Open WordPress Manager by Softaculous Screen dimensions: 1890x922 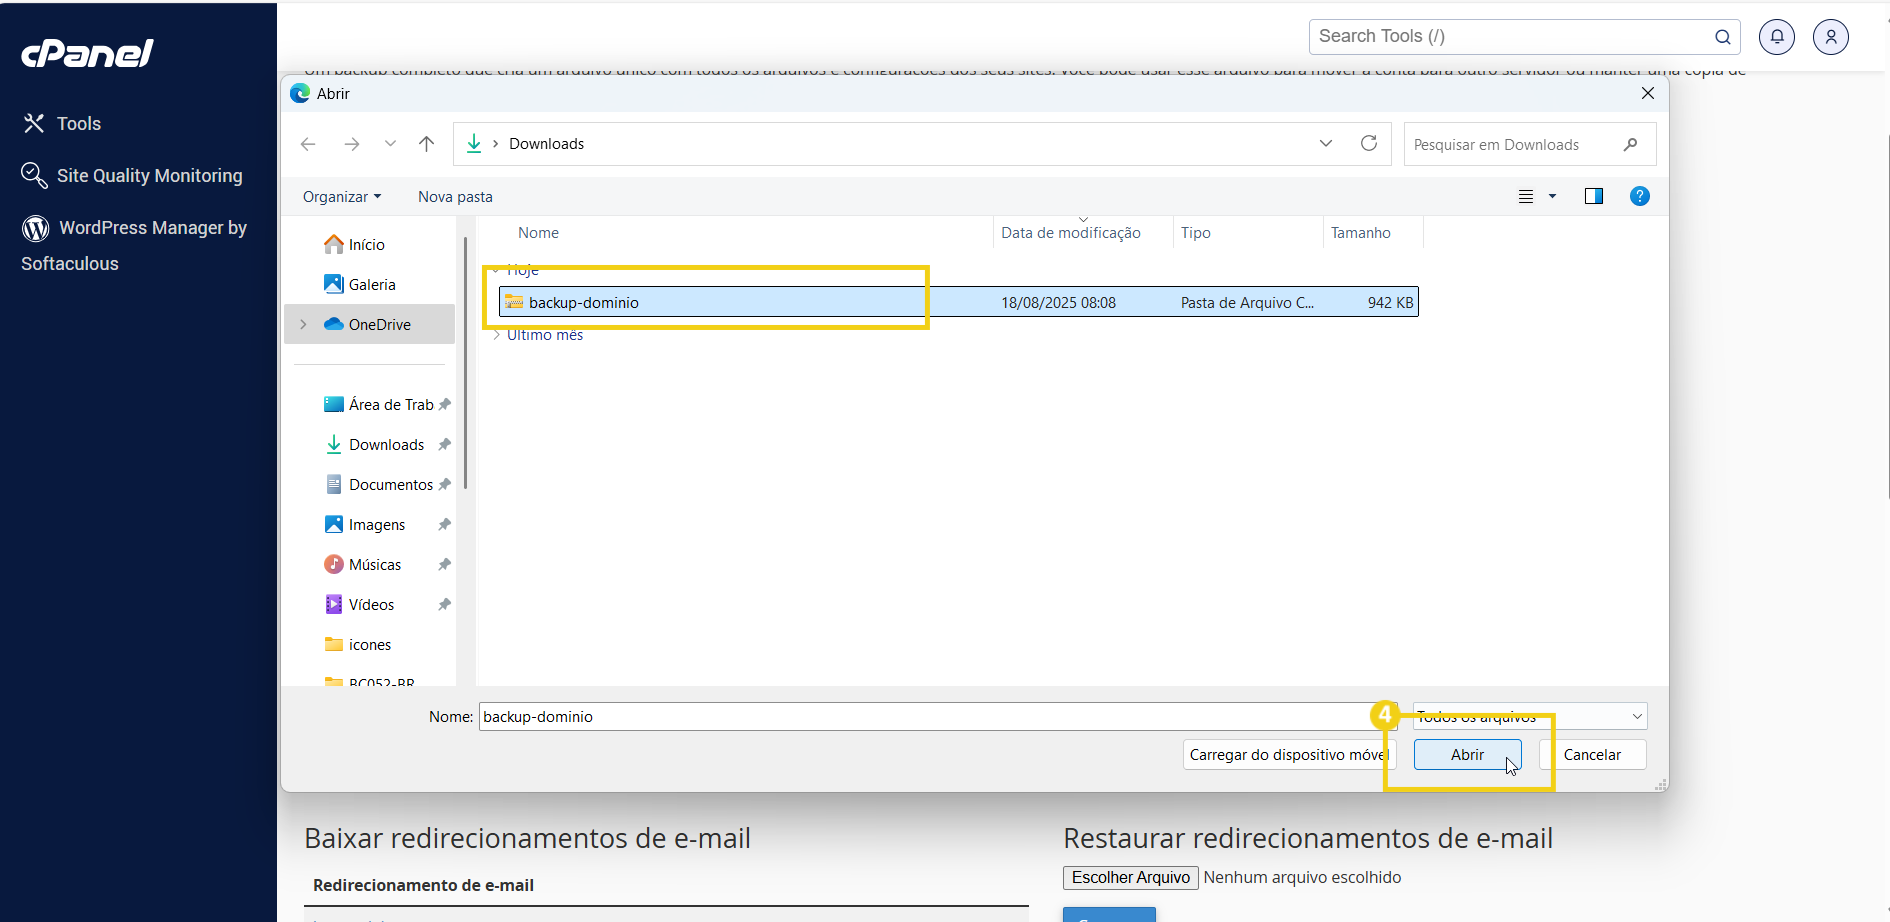click(134, 245)
